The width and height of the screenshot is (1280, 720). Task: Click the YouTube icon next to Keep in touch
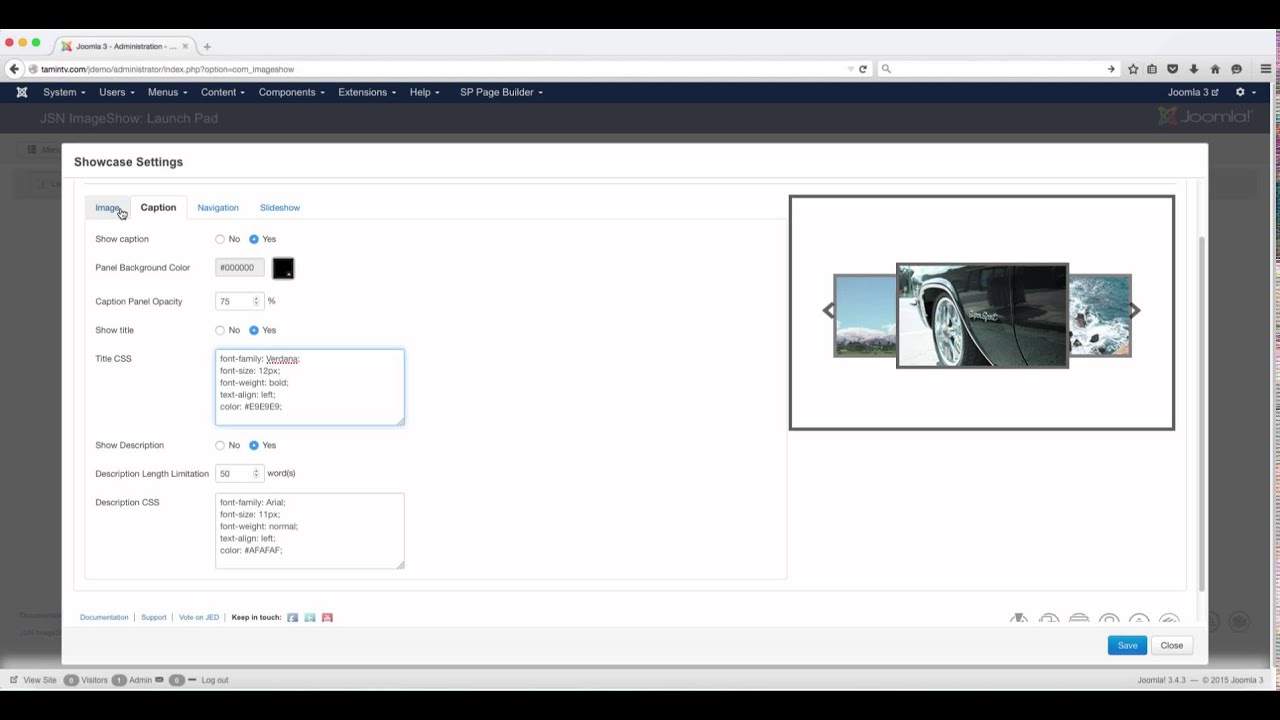327,618
